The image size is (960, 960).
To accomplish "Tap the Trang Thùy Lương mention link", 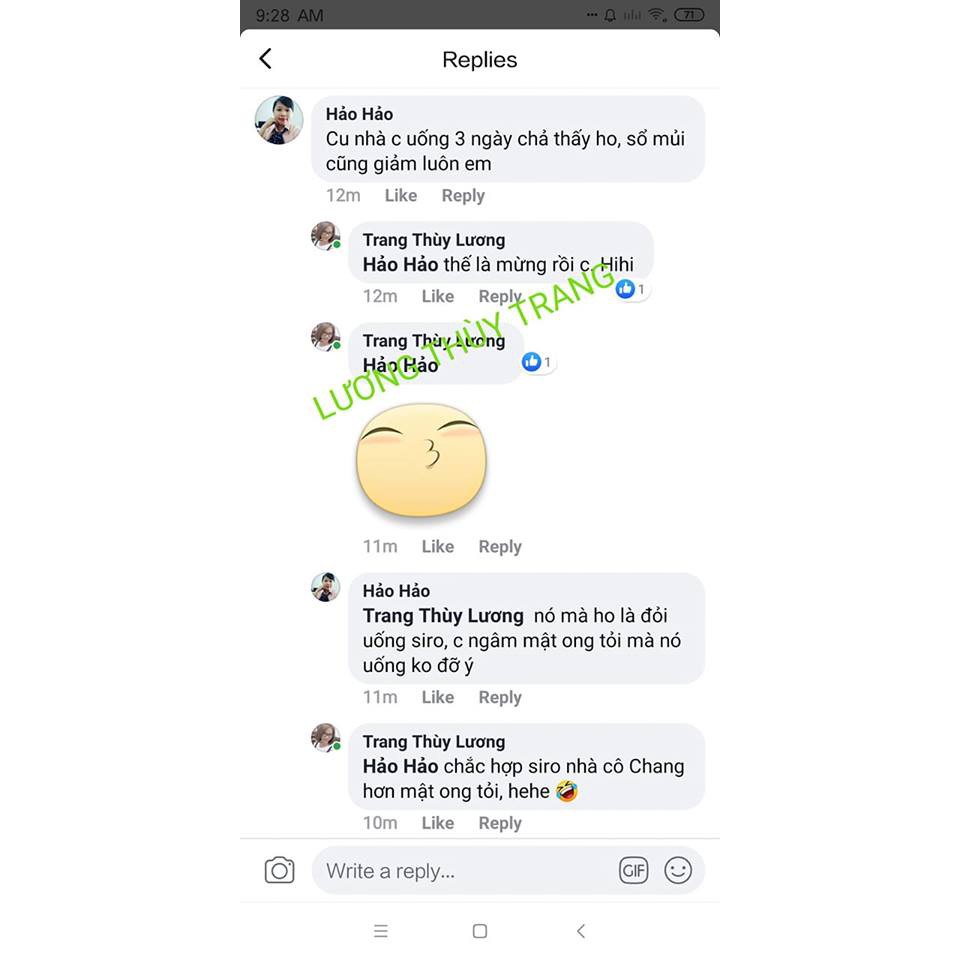I will [443, 615].
